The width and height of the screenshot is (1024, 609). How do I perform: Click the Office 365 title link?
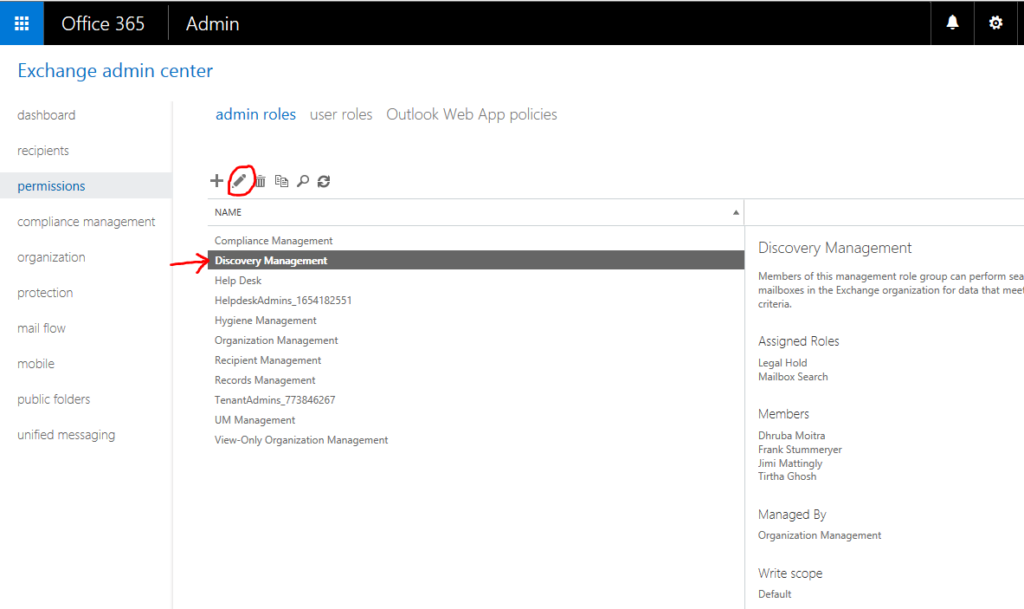[103, 23]
